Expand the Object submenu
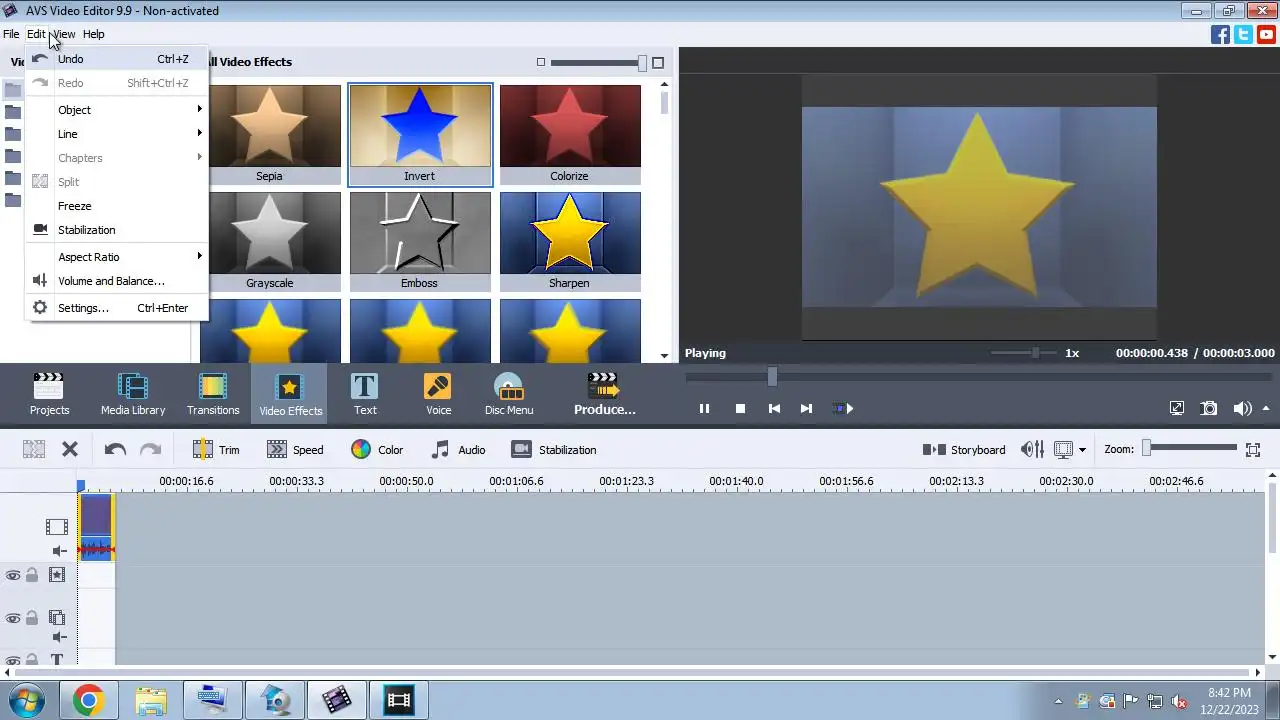The image size is (1280, 720). coord(118,110)
